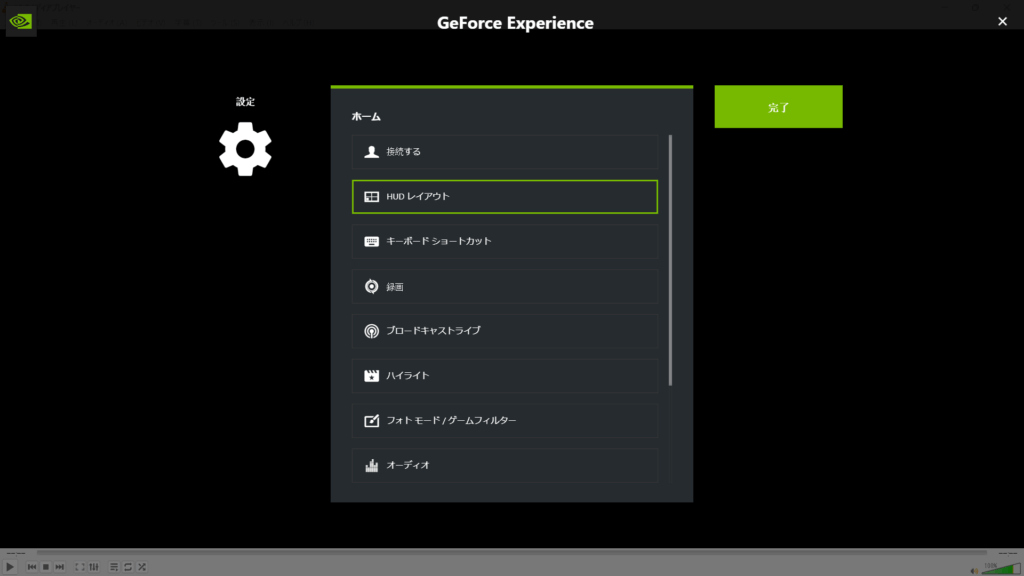
Task: Click the clapperboard icon beside ハイライト
Action: (x=372, y=376)
